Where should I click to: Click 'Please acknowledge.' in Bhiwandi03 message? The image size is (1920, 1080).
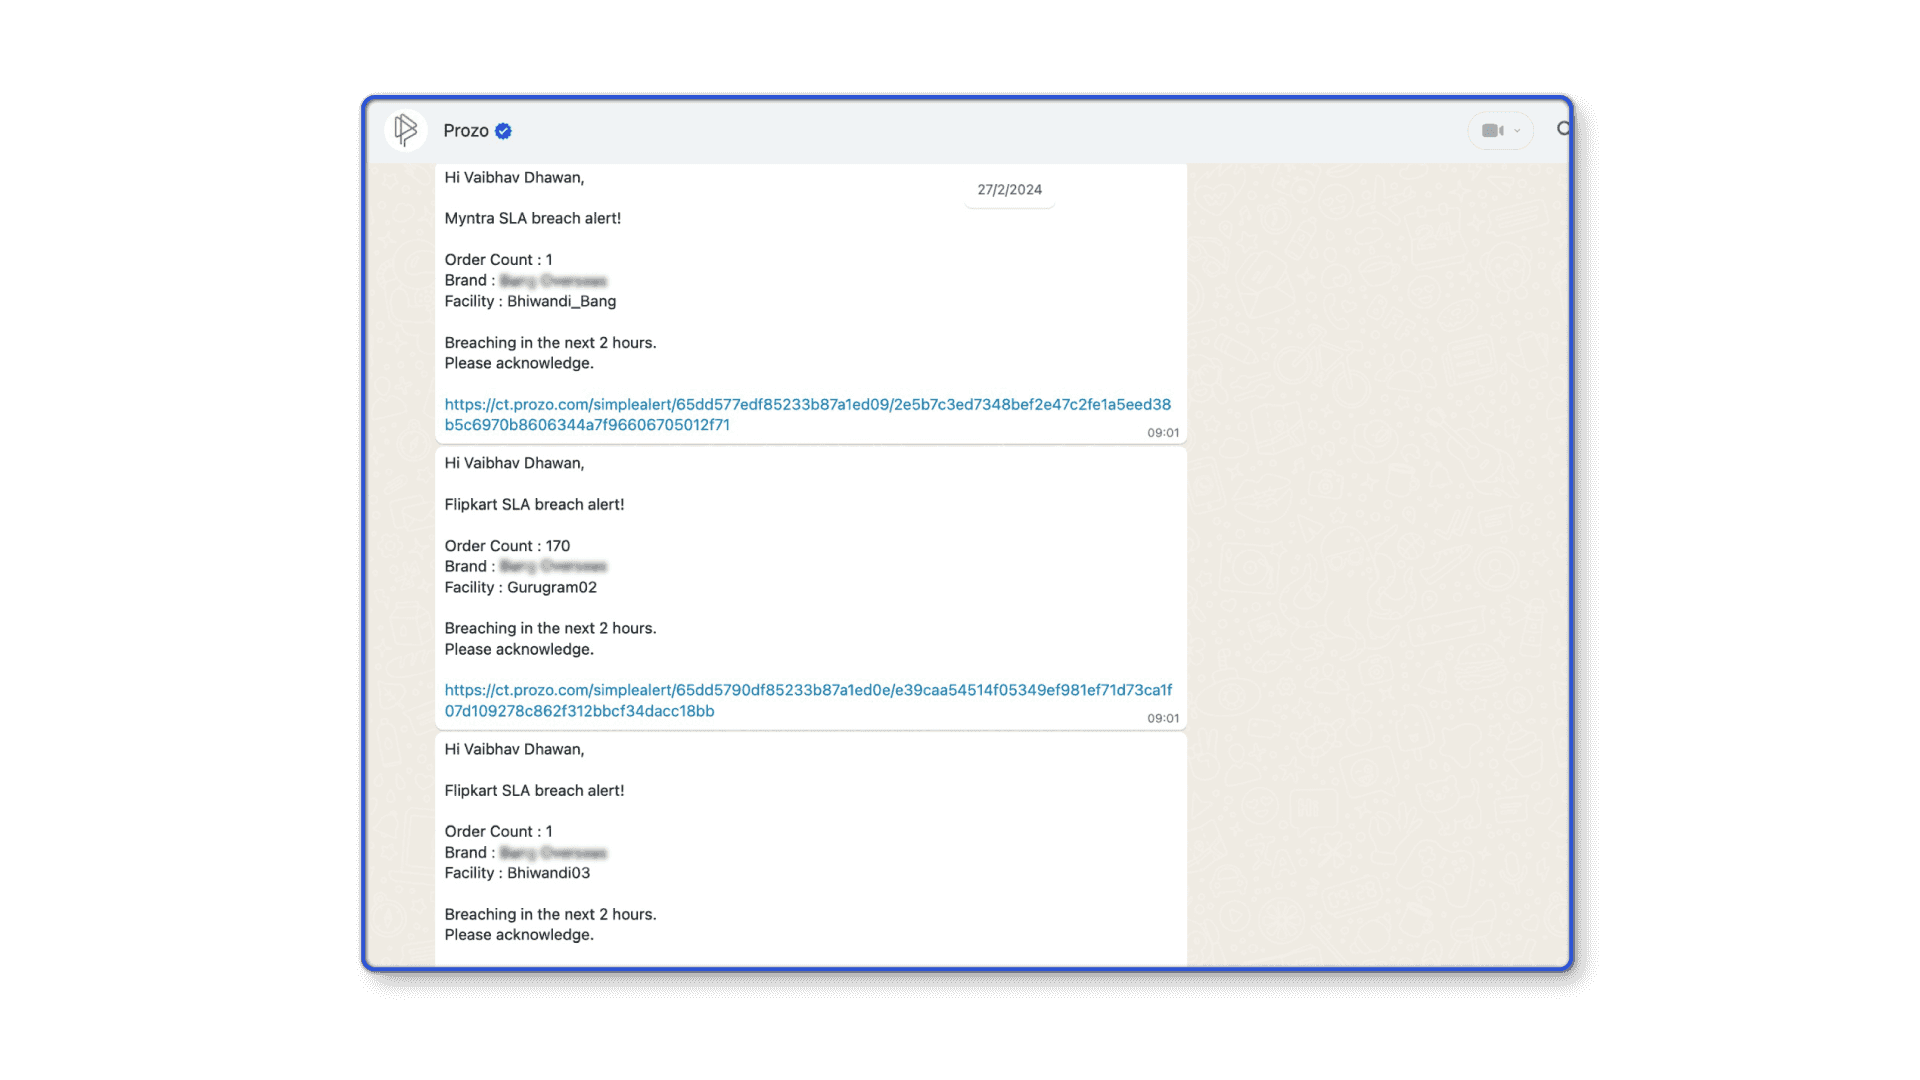pos(519,935)
